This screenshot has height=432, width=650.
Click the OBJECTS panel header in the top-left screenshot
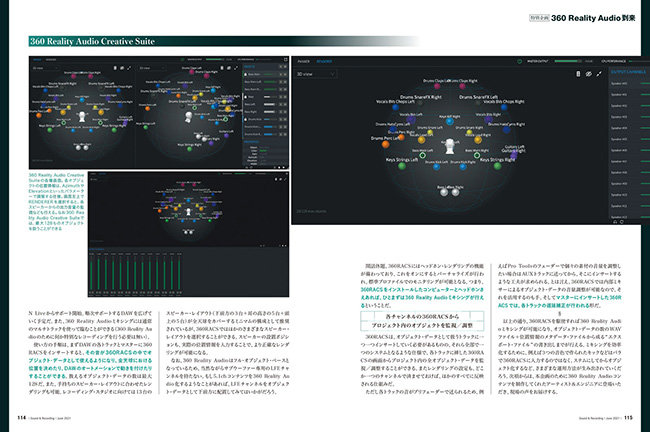[x=250, y=66]
